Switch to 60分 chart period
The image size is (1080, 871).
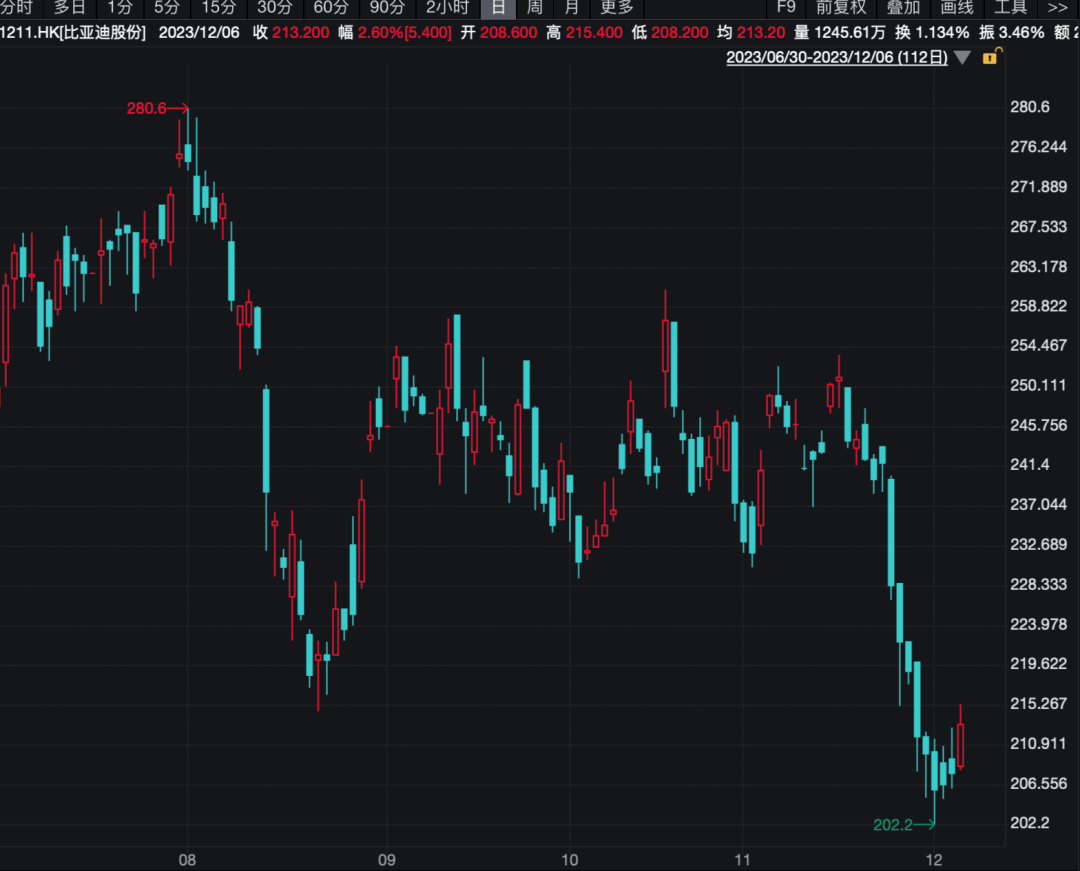(x=331, y=8)
